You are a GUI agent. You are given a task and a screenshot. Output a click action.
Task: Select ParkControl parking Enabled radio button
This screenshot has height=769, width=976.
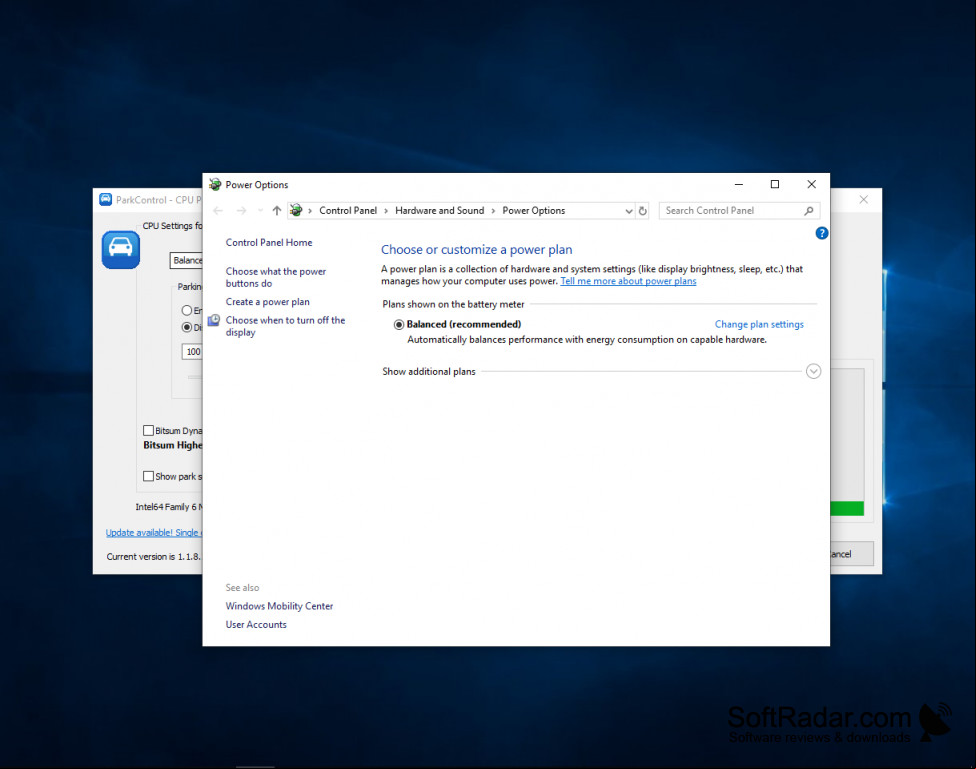tap(187, 310)
